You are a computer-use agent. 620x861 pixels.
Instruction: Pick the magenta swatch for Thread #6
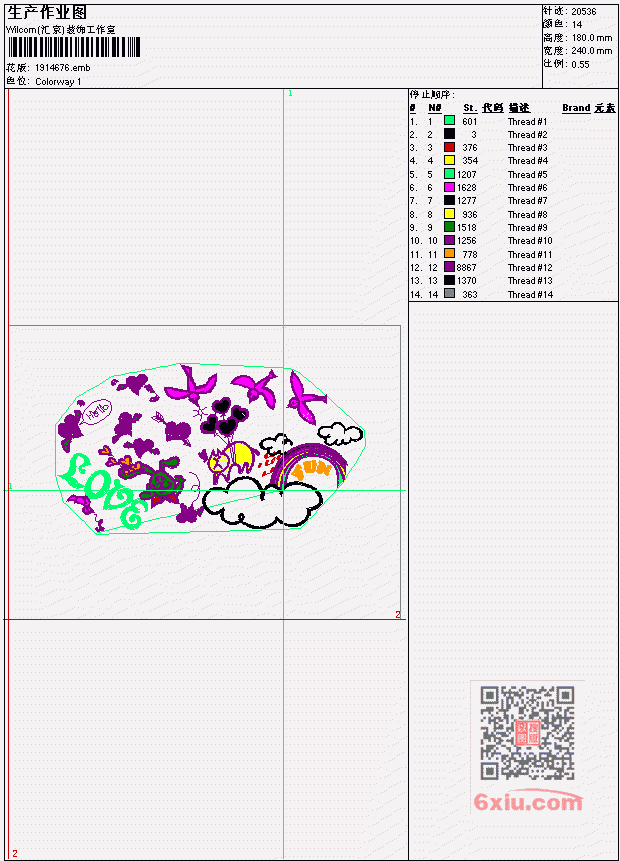tap(449, 187)
